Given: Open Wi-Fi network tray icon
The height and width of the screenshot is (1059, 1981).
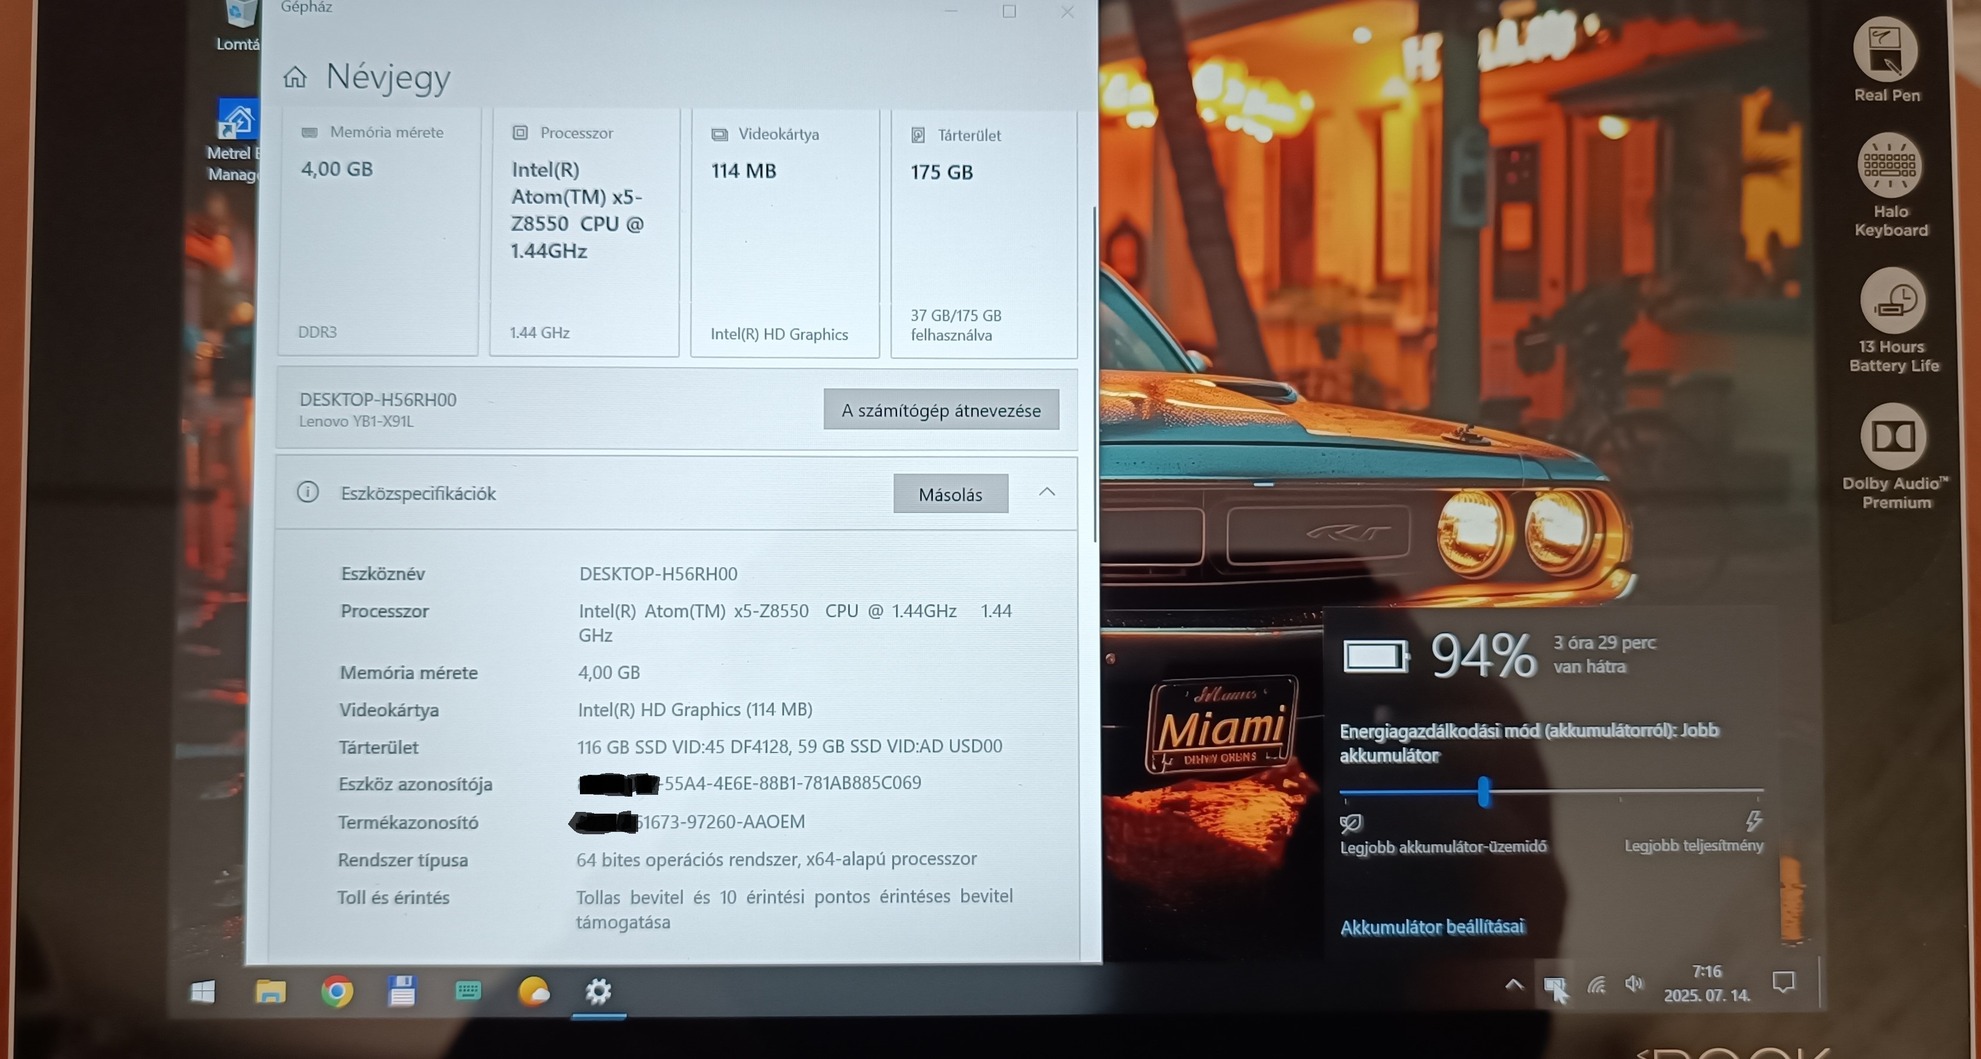Looking at the screenshot, I should click(1596, 985).
